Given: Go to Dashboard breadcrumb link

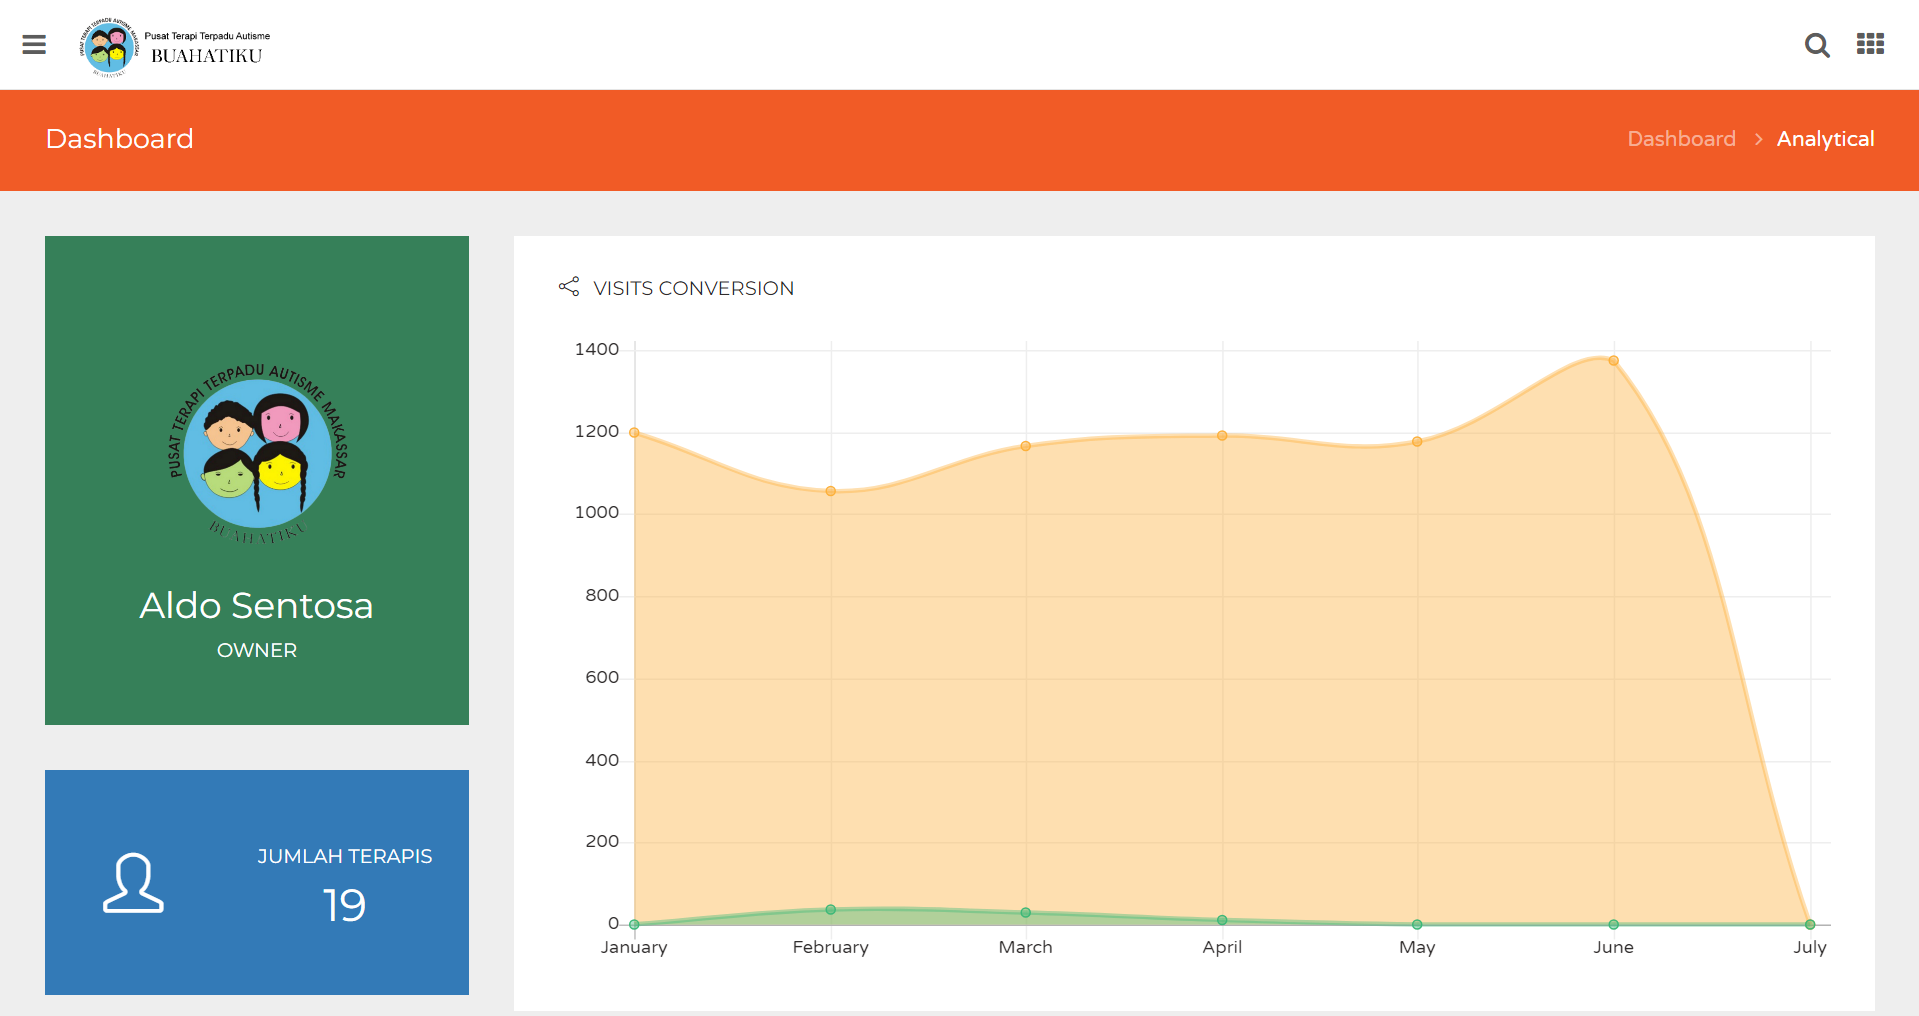Looking at the screenshot, I should (1681, 139).
